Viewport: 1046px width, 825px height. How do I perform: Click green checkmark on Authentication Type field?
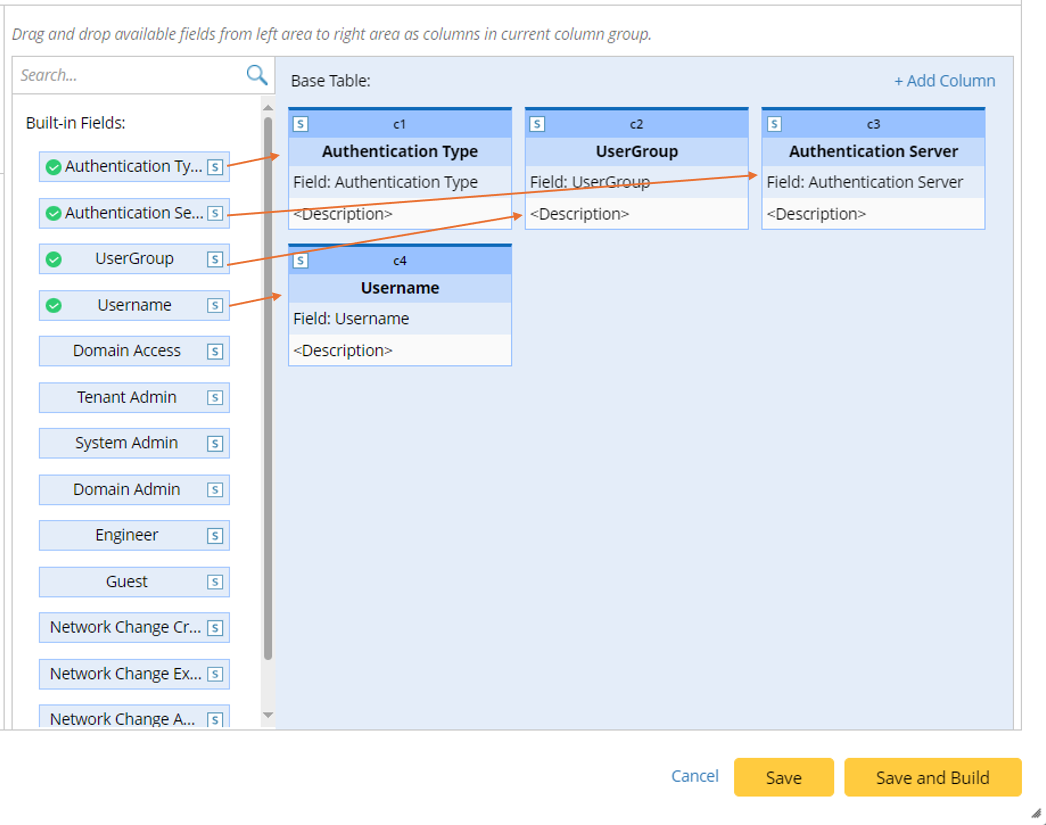54,167
